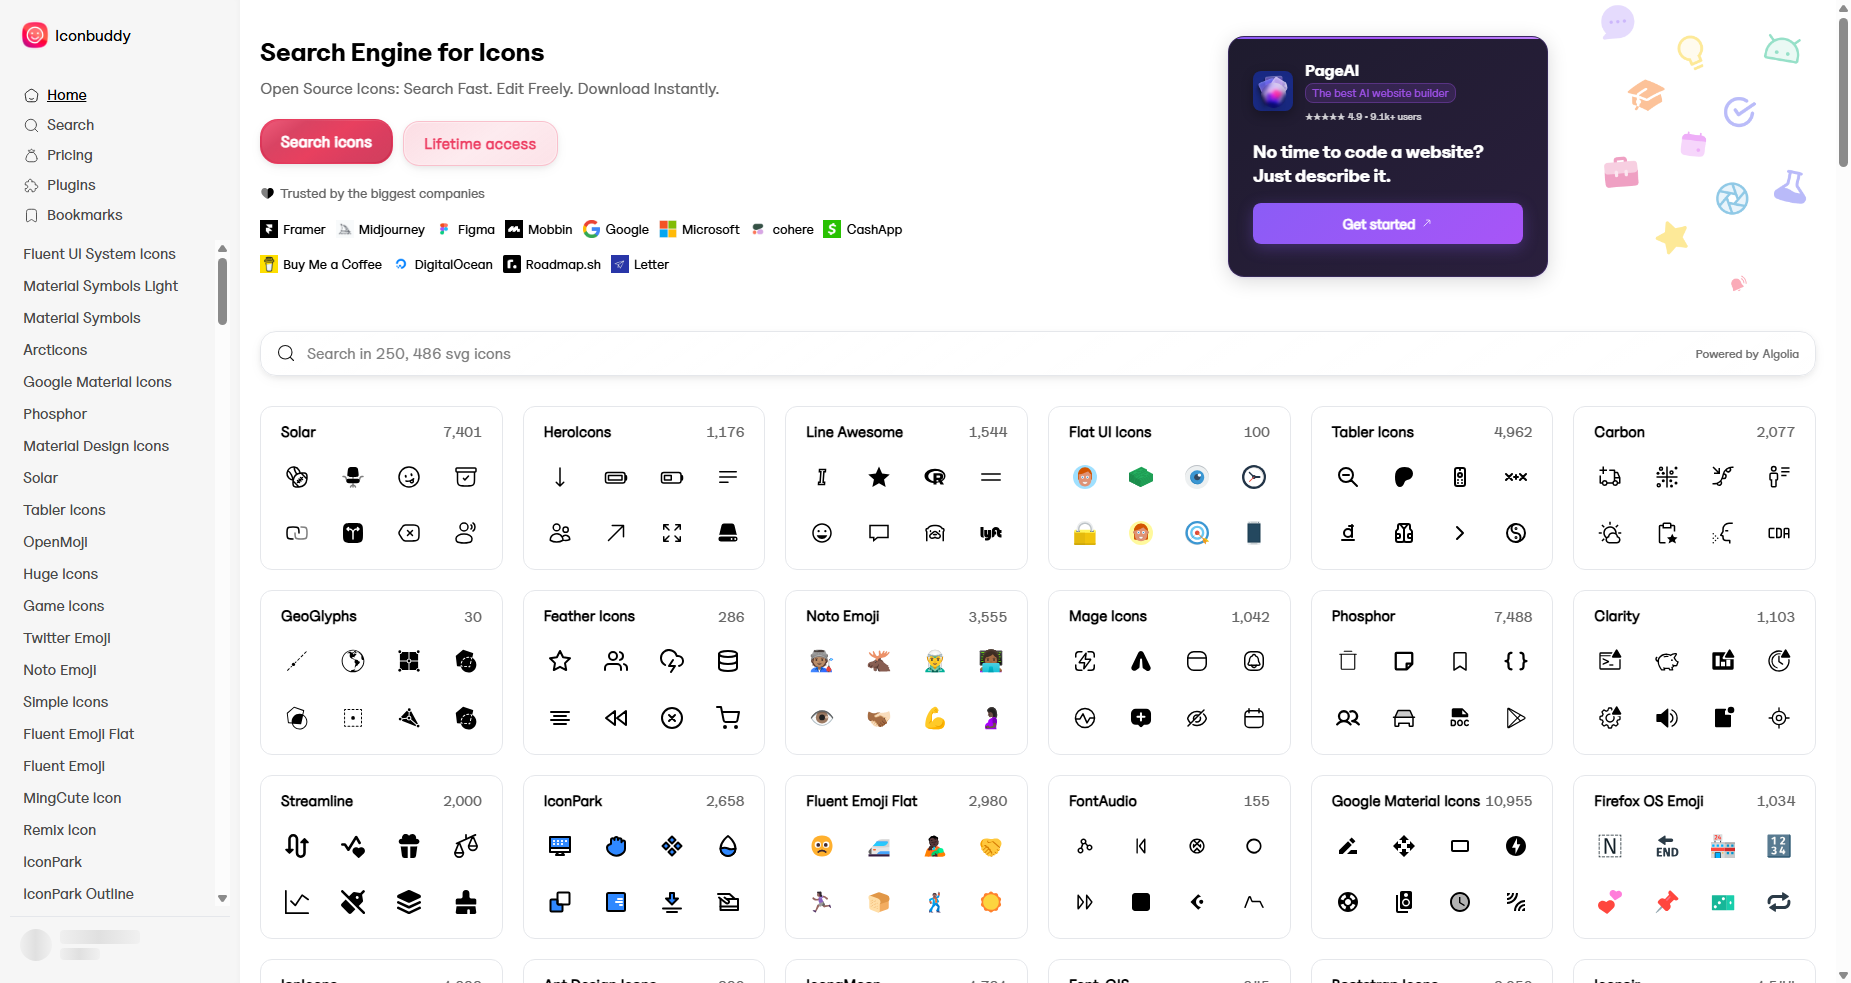Screen dimensions: 1851x983
Task: Click Get started in PageAI ad
Action: coord(1387,224)
